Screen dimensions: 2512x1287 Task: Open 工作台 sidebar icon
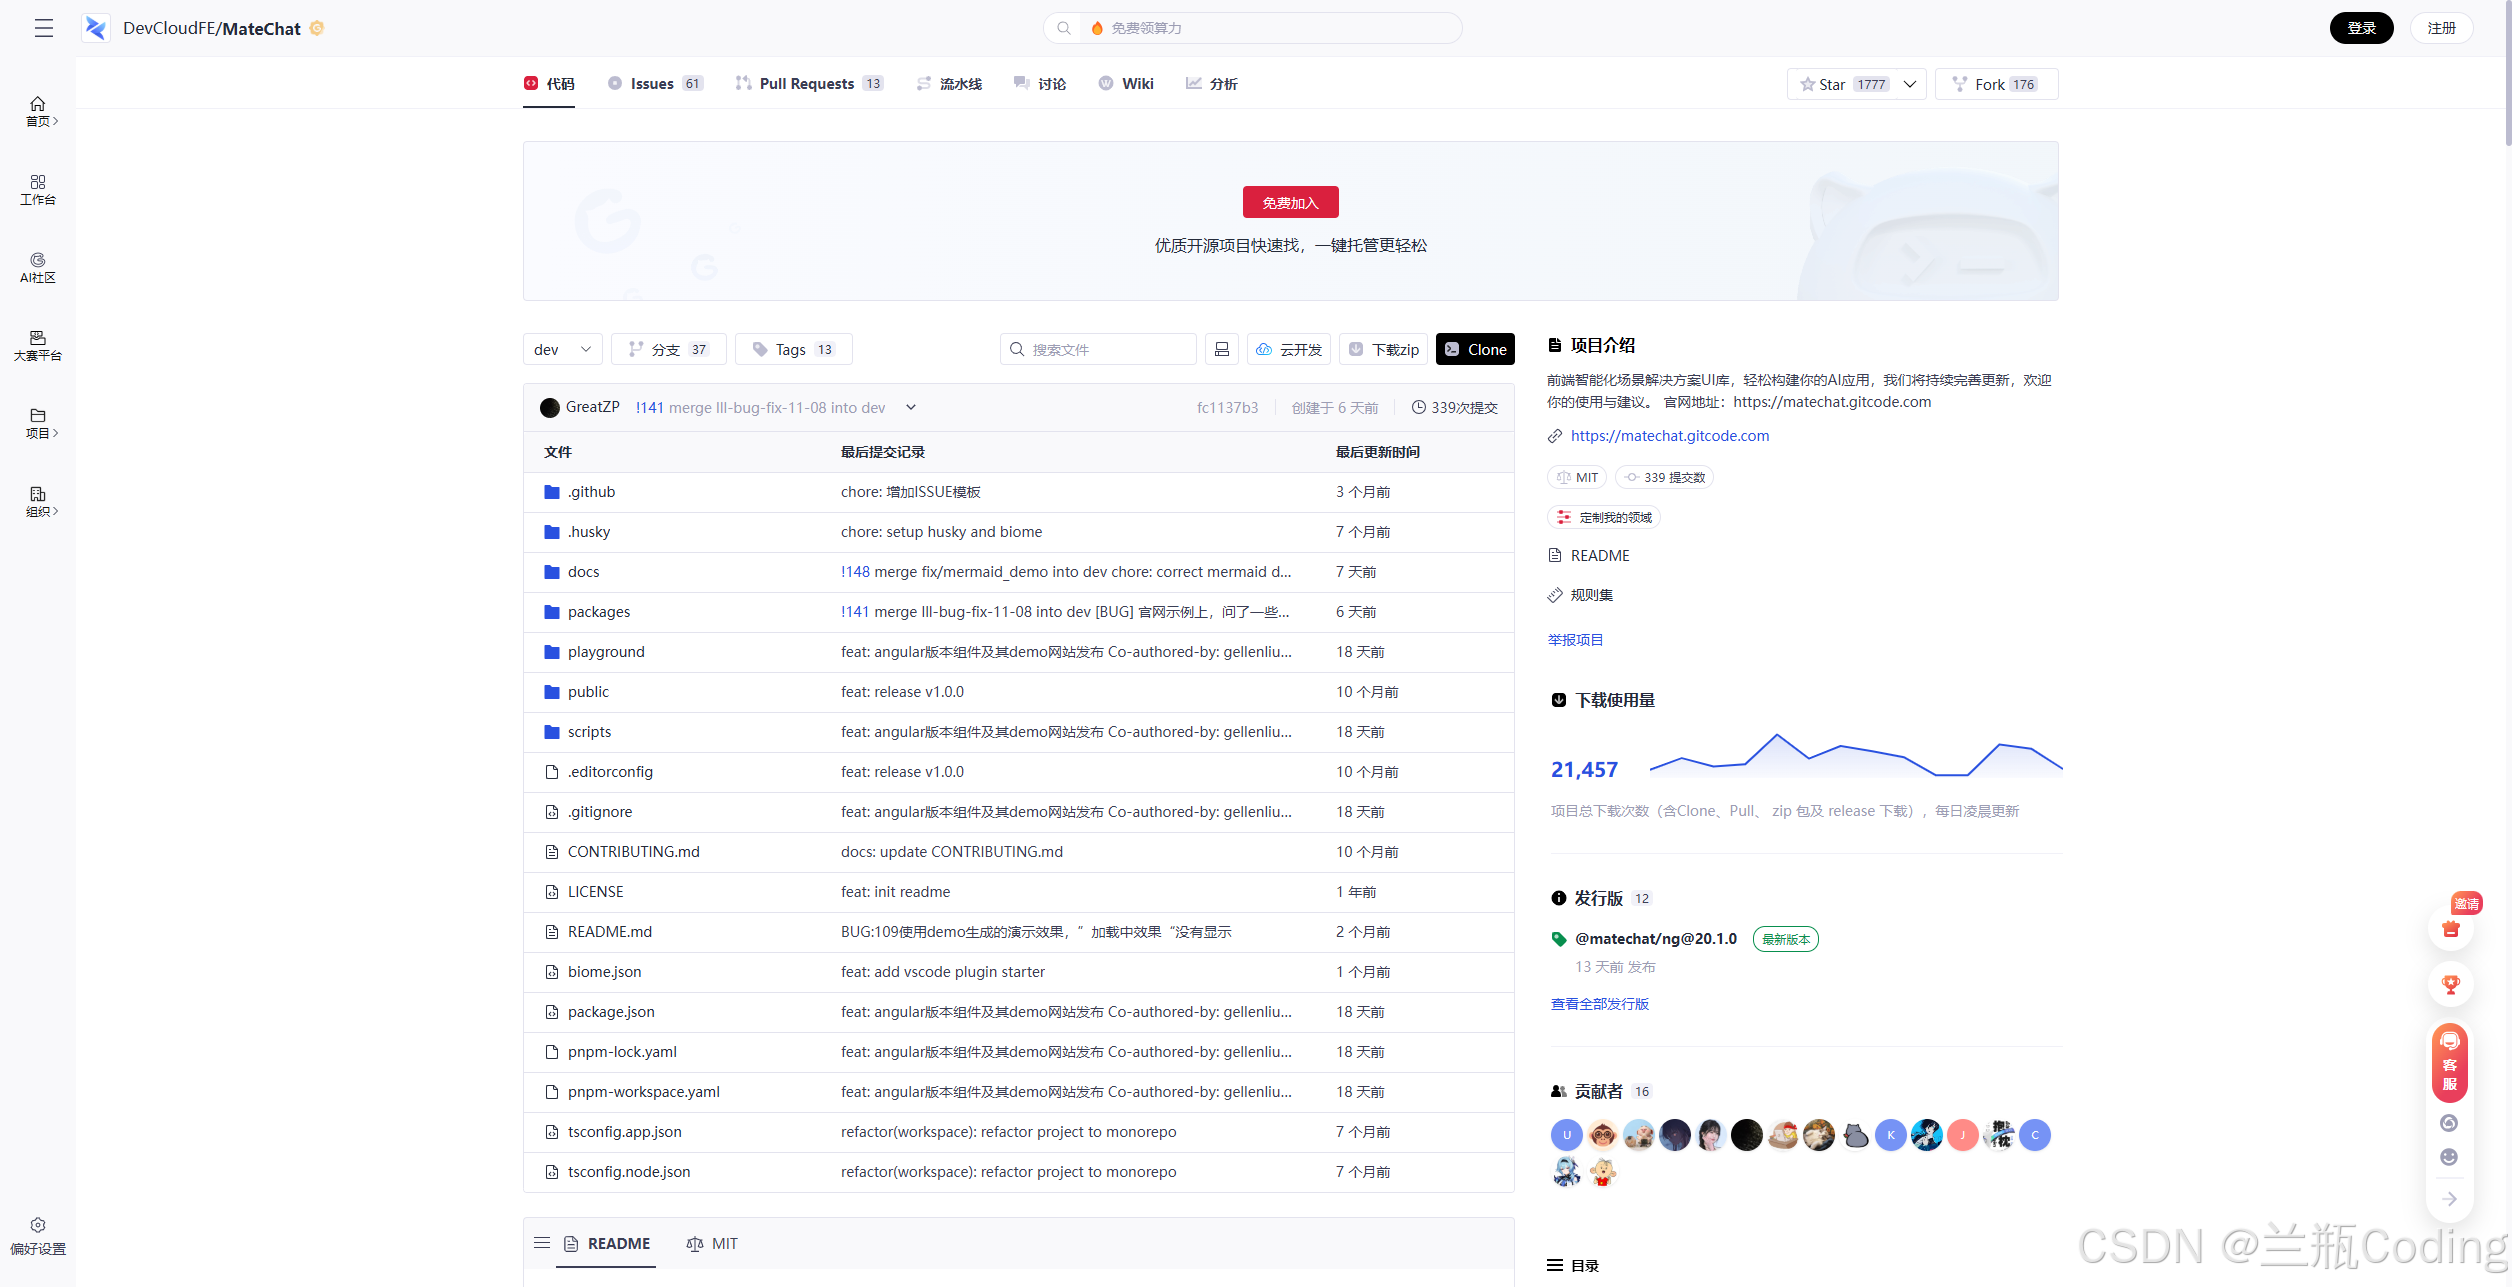click(38, 189)
